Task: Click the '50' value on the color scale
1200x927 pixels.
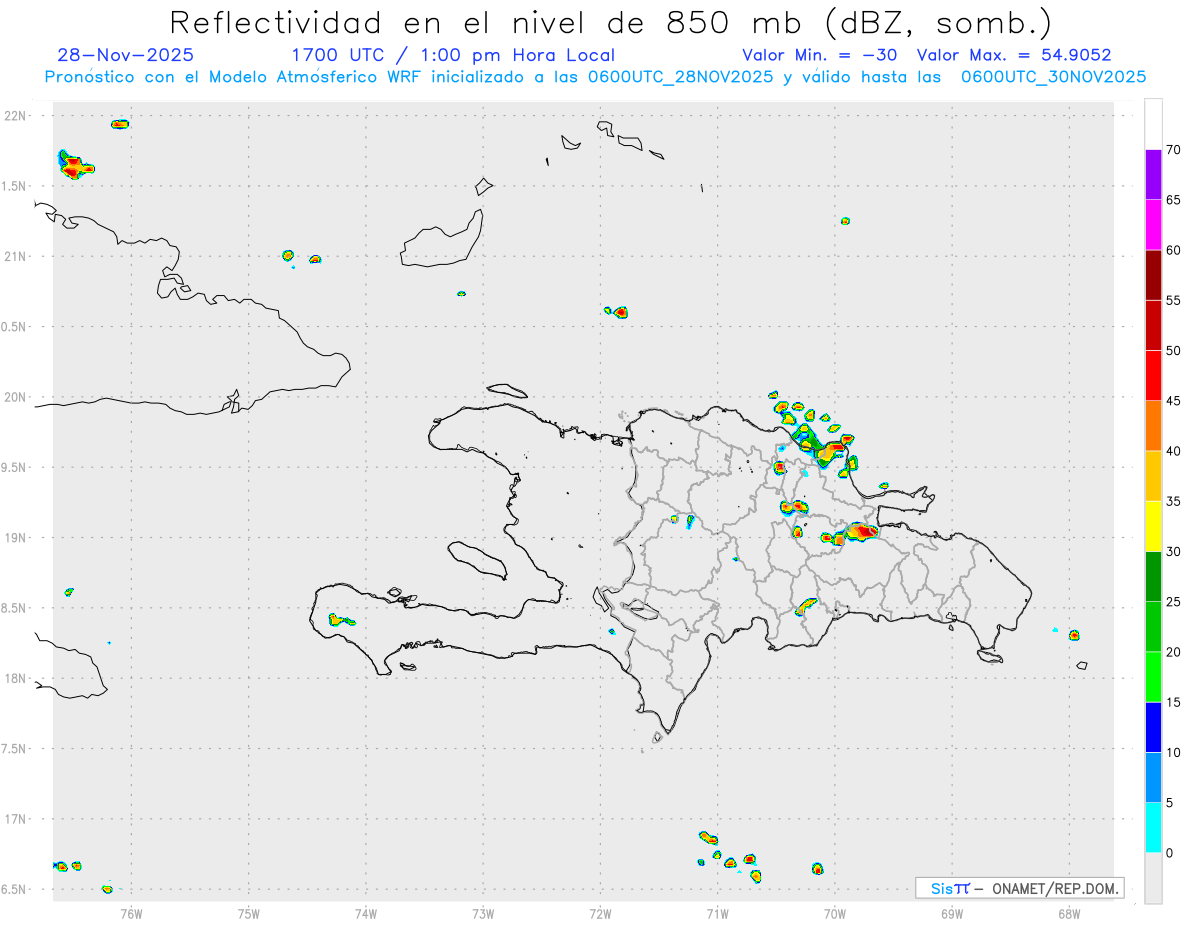Action: [x=1173, y=351]
